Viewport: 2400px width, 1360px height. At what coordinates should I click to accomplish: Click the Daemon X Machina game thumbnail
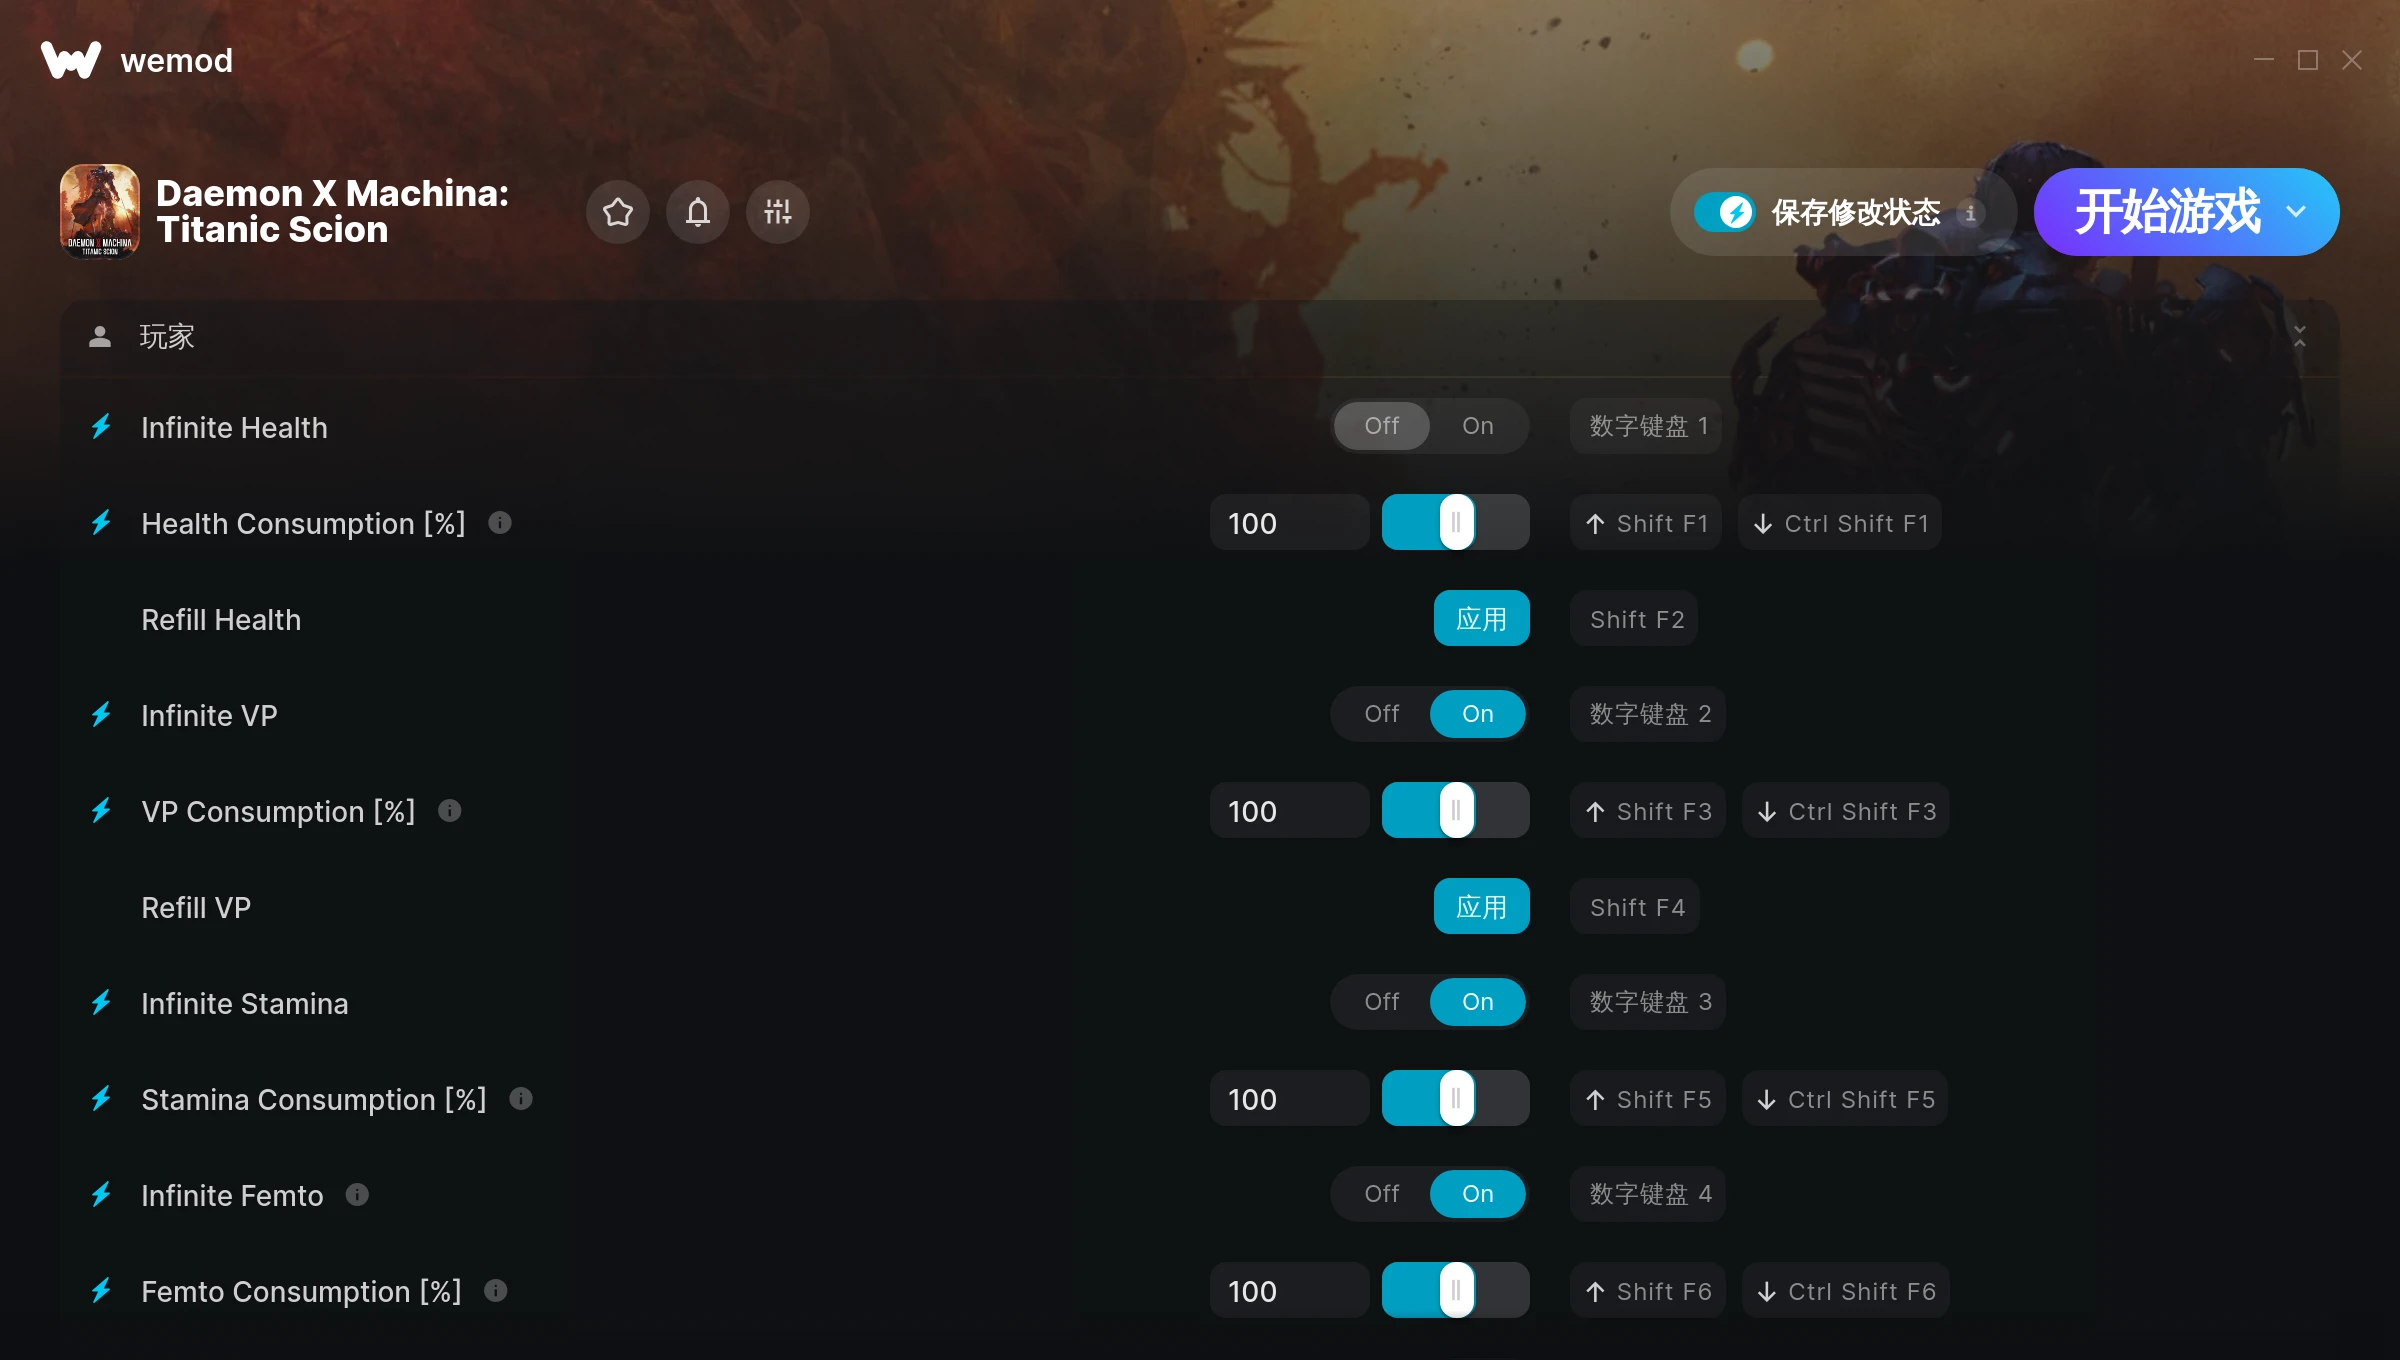pos(100,211)
